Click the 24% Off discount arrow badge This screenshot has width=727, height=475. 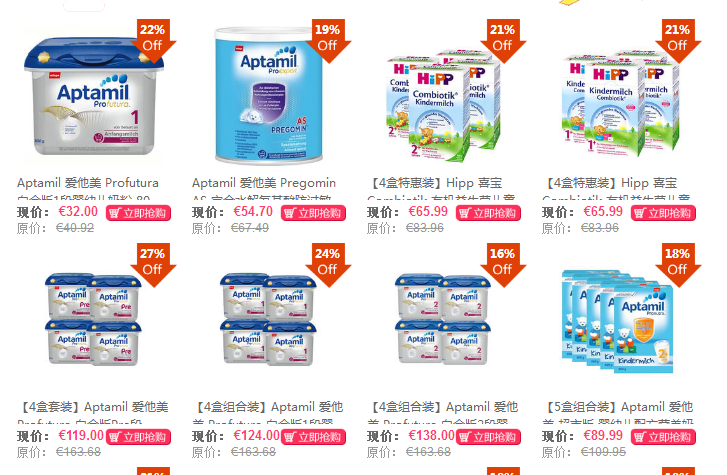(328, 264)
